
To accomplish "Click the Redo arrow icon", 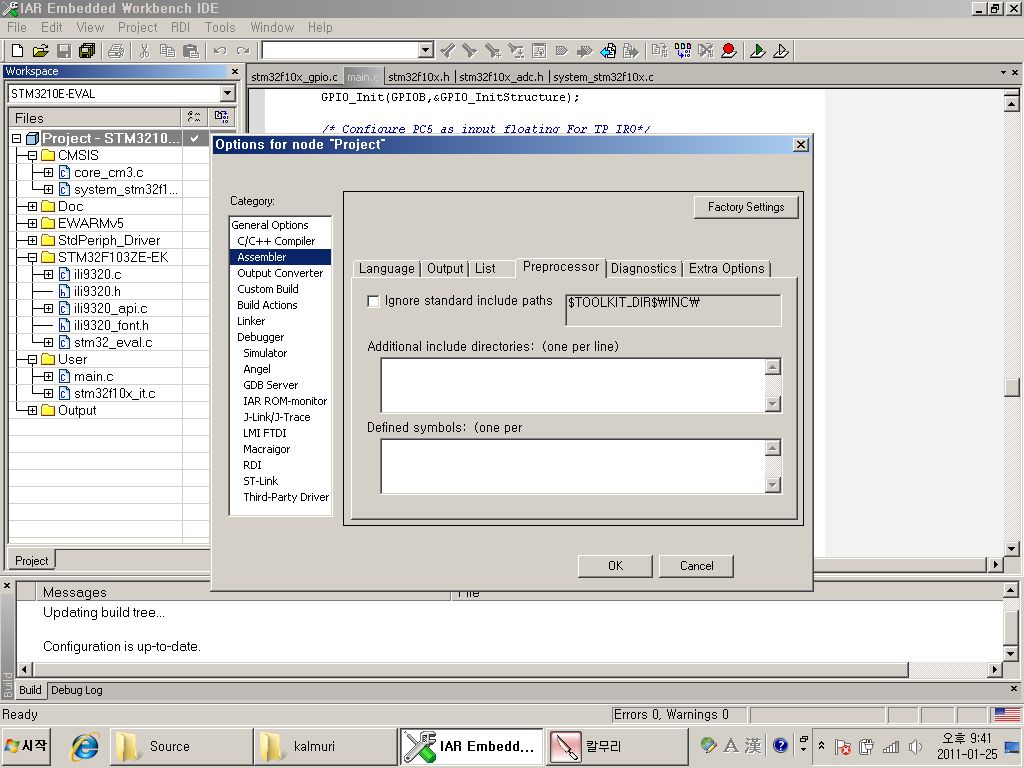I will pos(243,51).
